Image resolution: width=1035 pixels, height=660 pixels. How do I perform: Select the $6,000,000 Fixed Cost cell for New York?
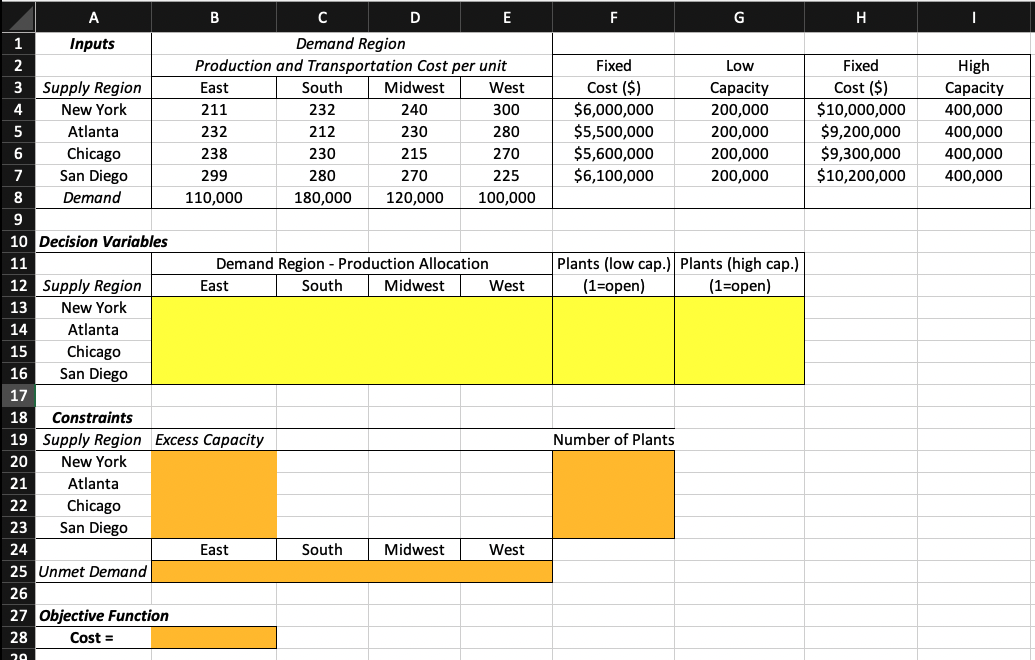613,109
